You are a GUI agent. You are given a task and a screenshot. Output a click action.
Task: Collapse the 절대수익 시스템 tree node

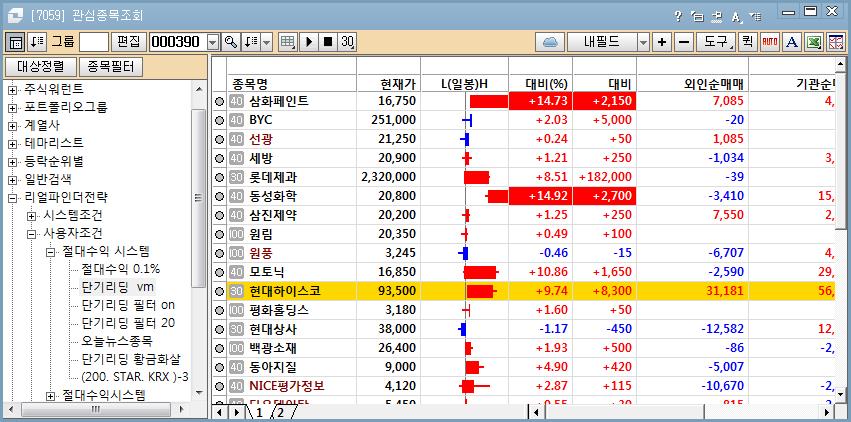(x=50, y=252)
